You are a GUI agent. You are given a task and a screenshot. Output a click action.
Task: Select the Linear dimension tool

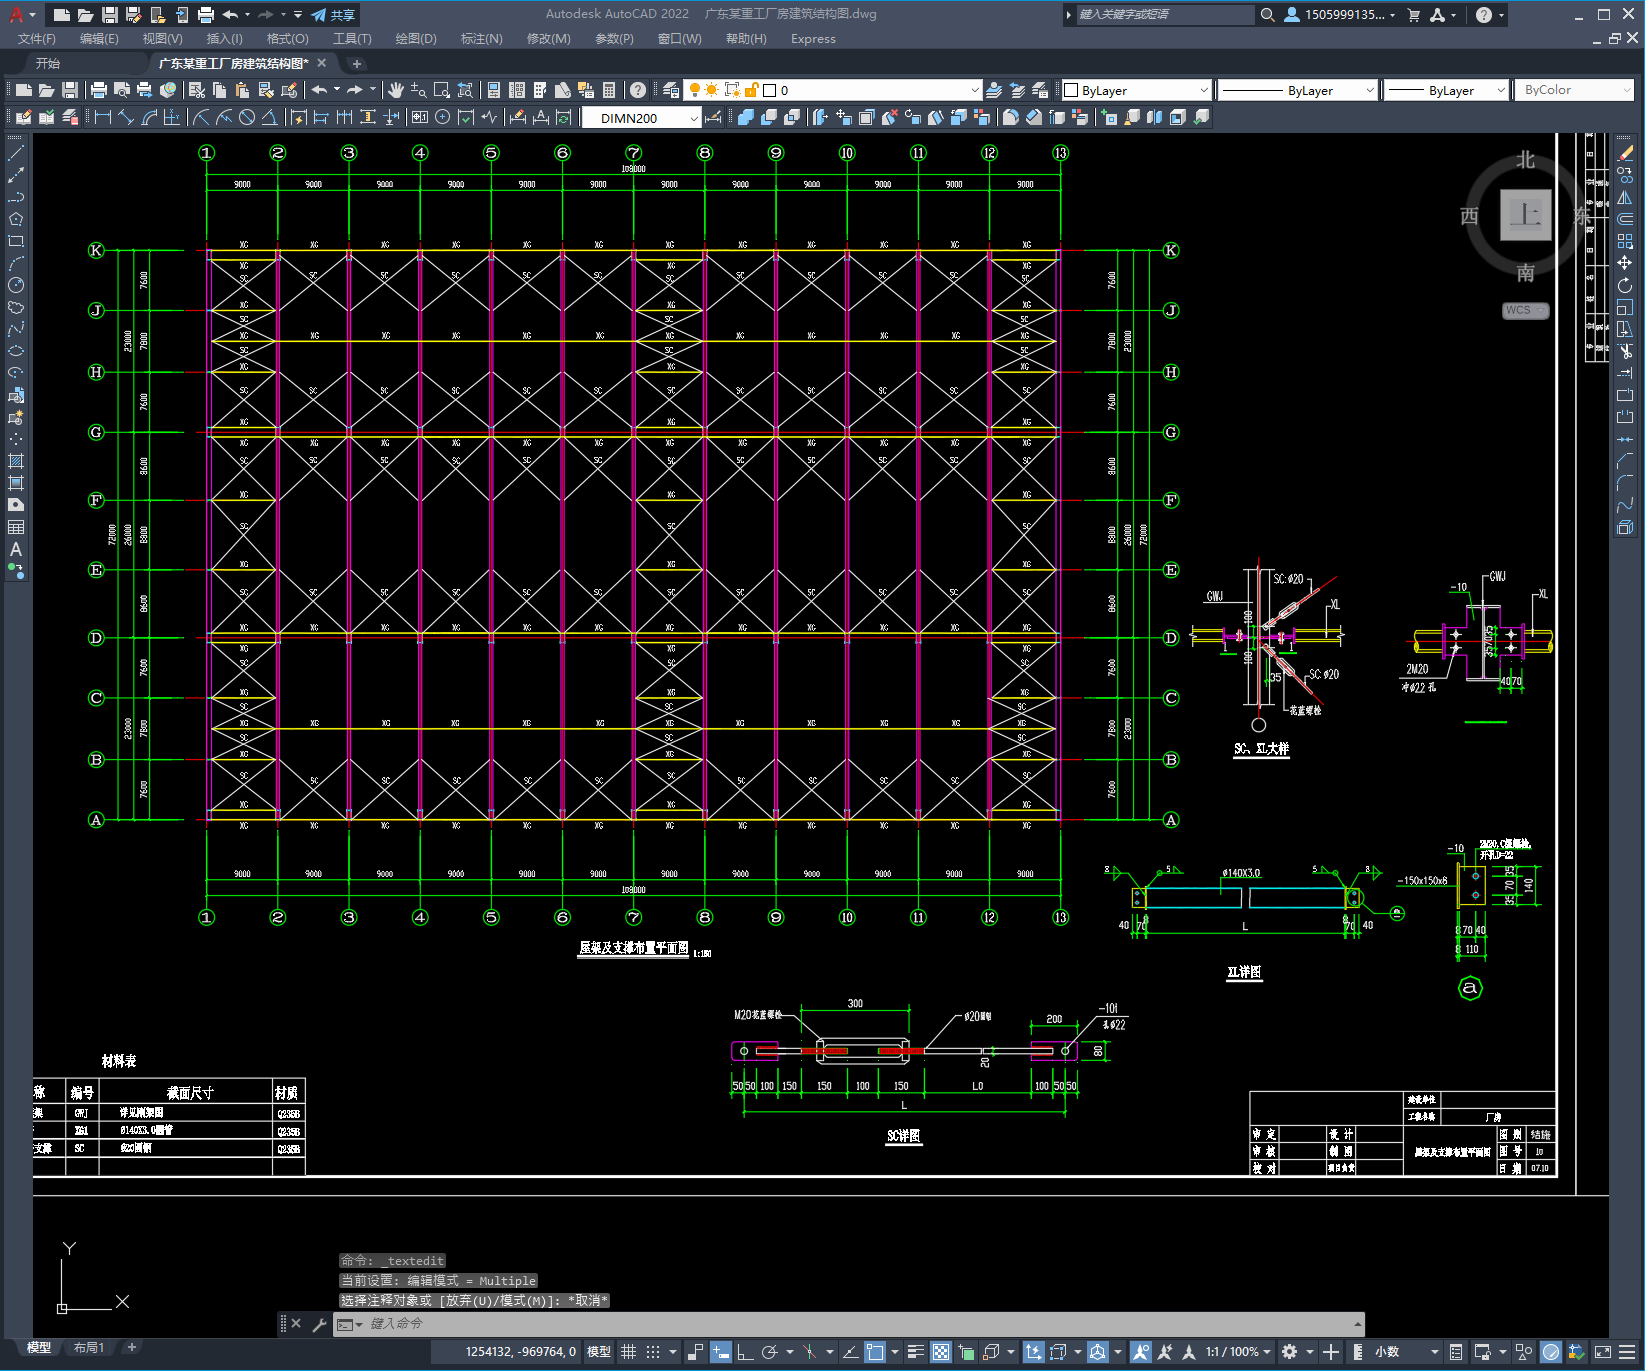click(x=103, y=117)
